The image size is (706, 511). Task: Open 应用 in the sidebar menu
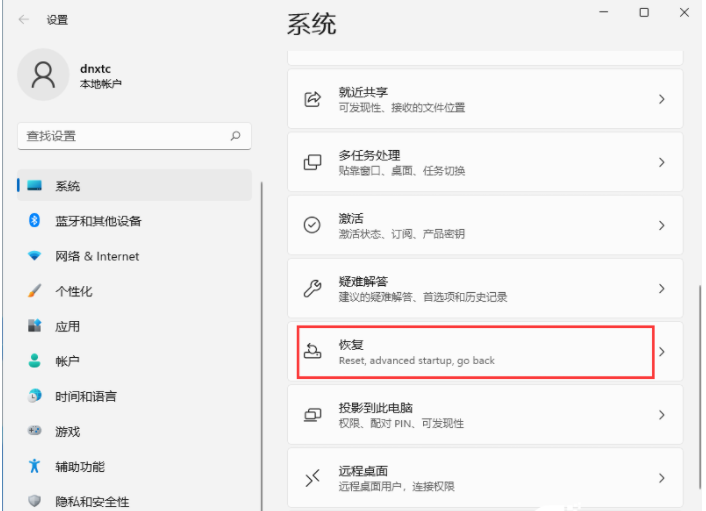click(67, 326)
